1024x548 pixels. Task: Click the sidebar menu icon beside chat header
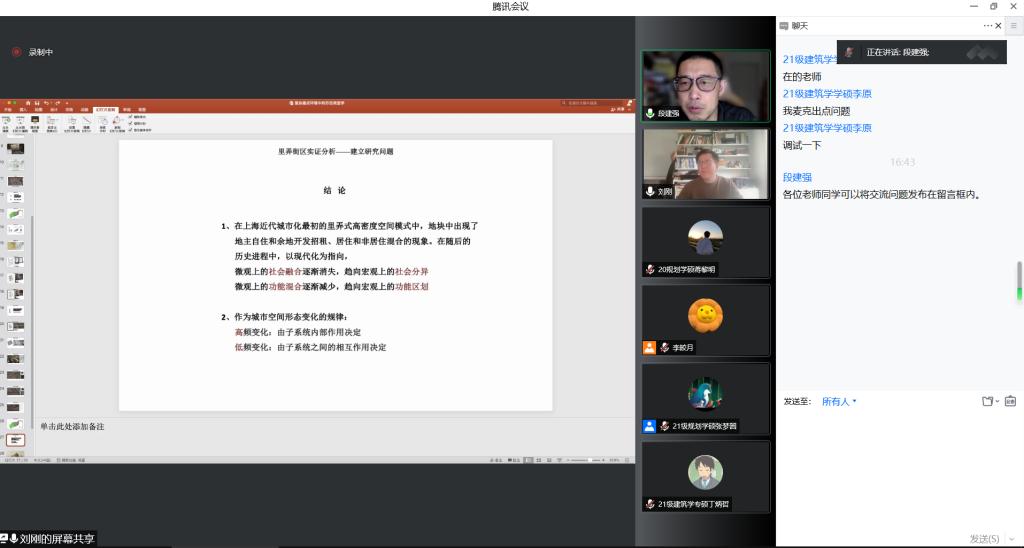pos(1013,25)
